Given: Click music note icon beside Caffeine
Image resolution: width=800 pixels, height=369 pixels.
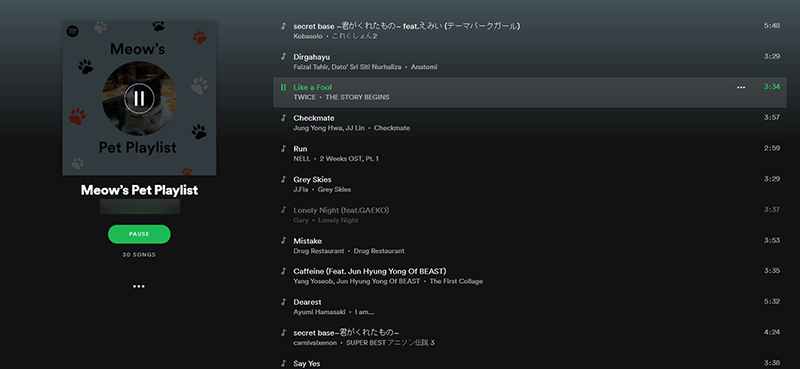Looking at the screenshot, I should click(283, 271).
